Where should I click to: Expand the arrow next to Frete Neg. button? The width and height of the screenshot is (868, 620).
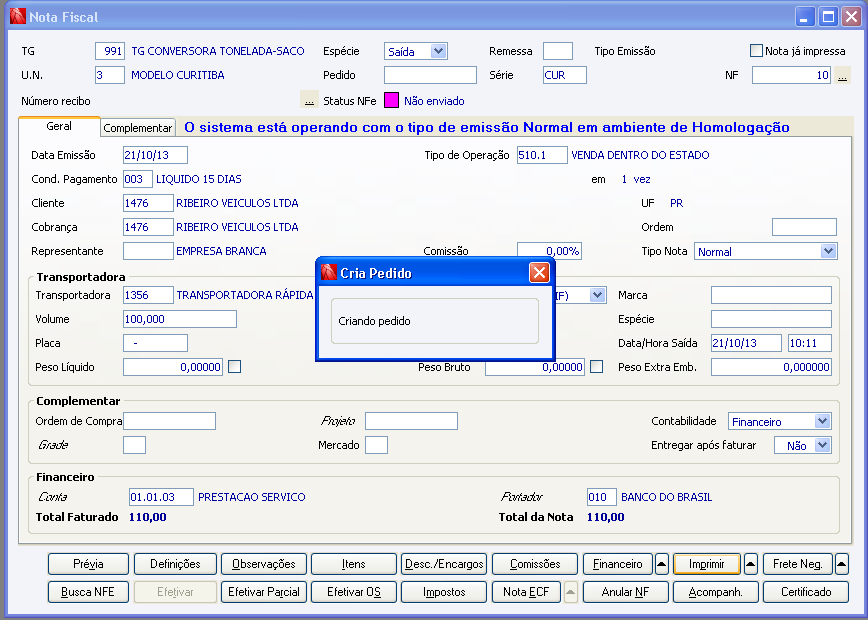[841, 564]
